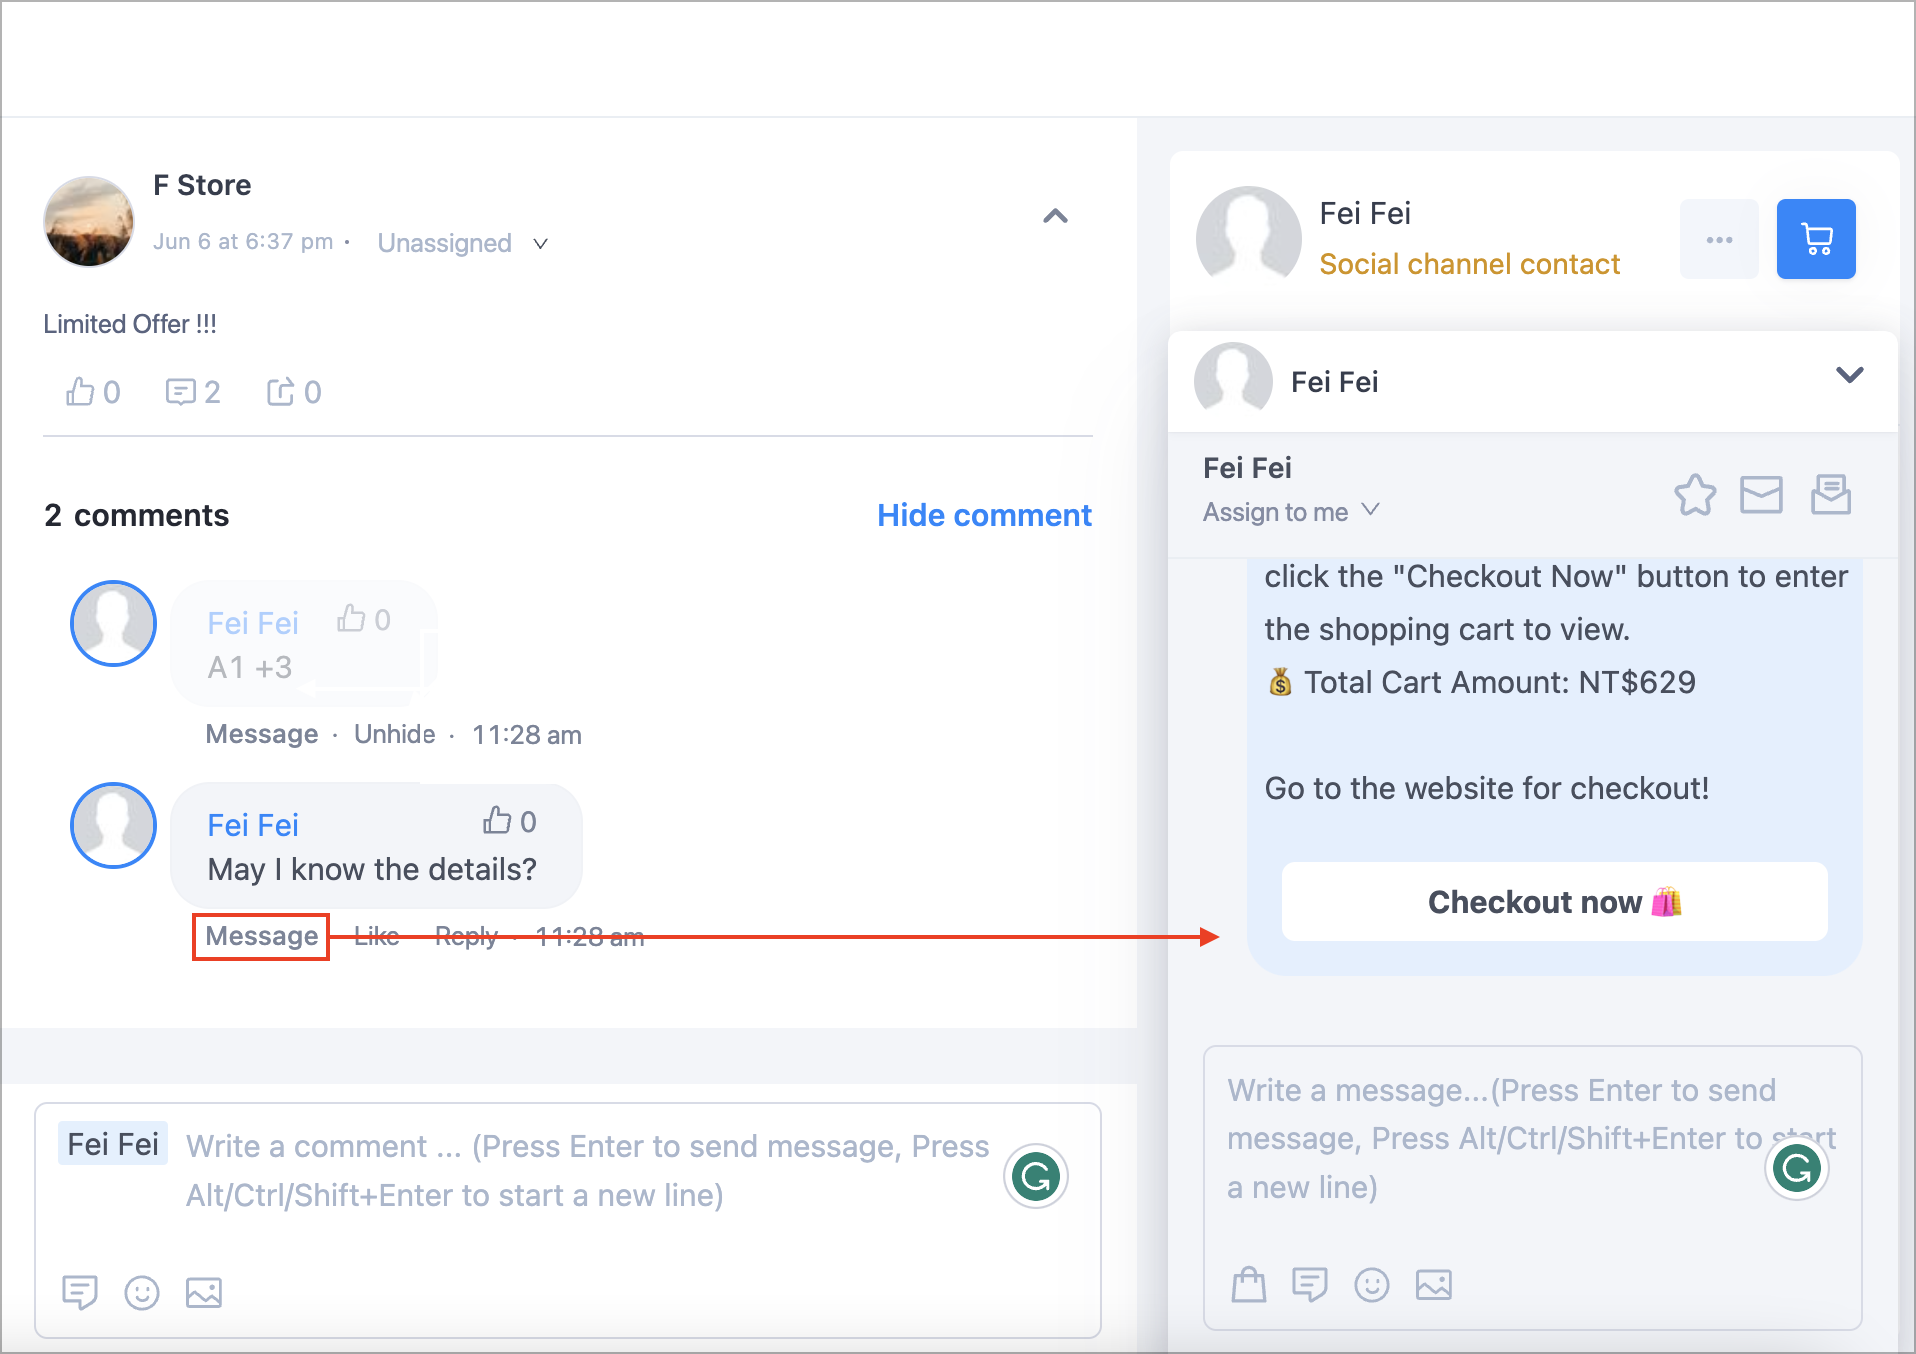Click the Fei Fei tag in comment box
This screenshot has width=1916, height=1354.
113,1144
